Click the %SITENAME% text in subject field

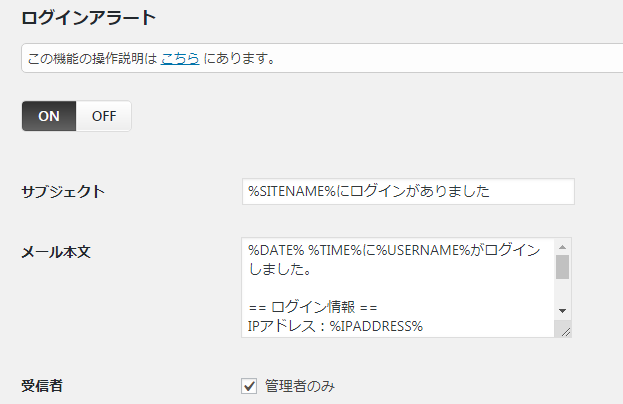pos(292,191)
